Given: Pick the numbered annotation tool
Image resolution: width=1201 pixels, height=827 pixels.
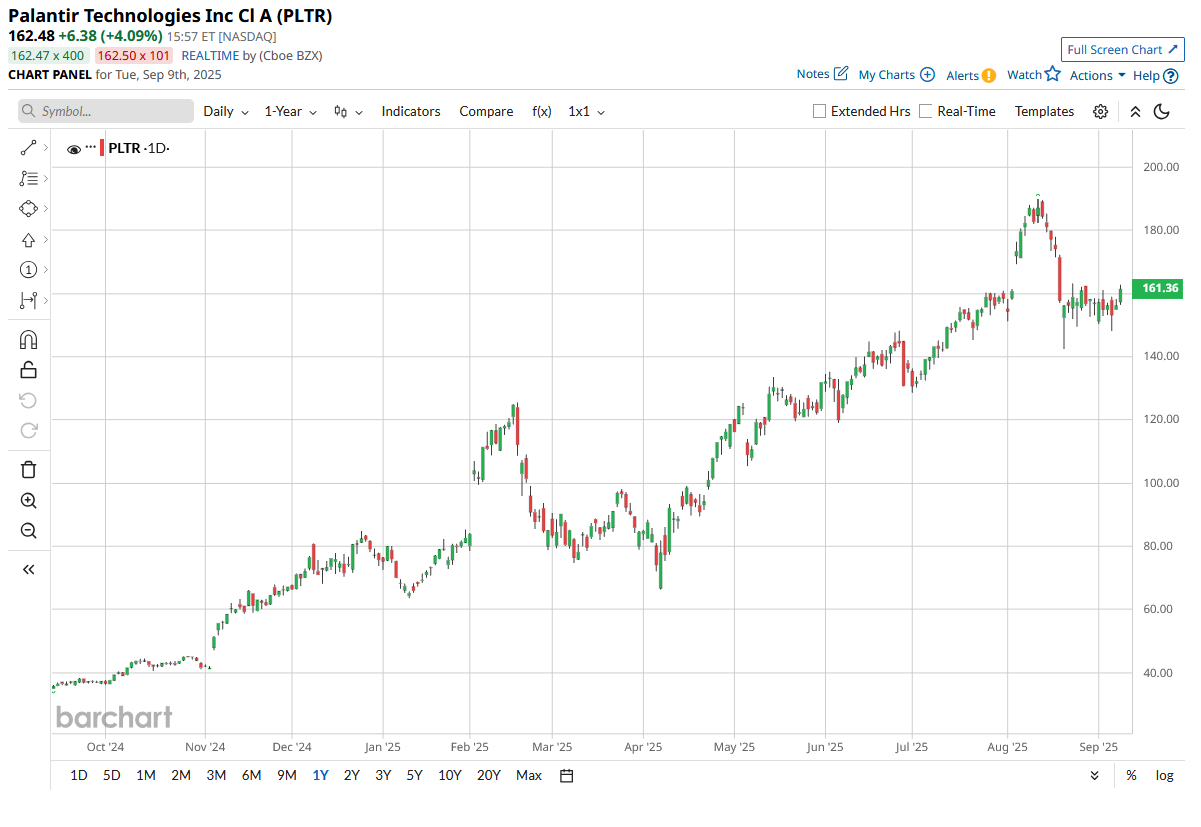Looking at the screenshot, I should click(x=28, y=270).
